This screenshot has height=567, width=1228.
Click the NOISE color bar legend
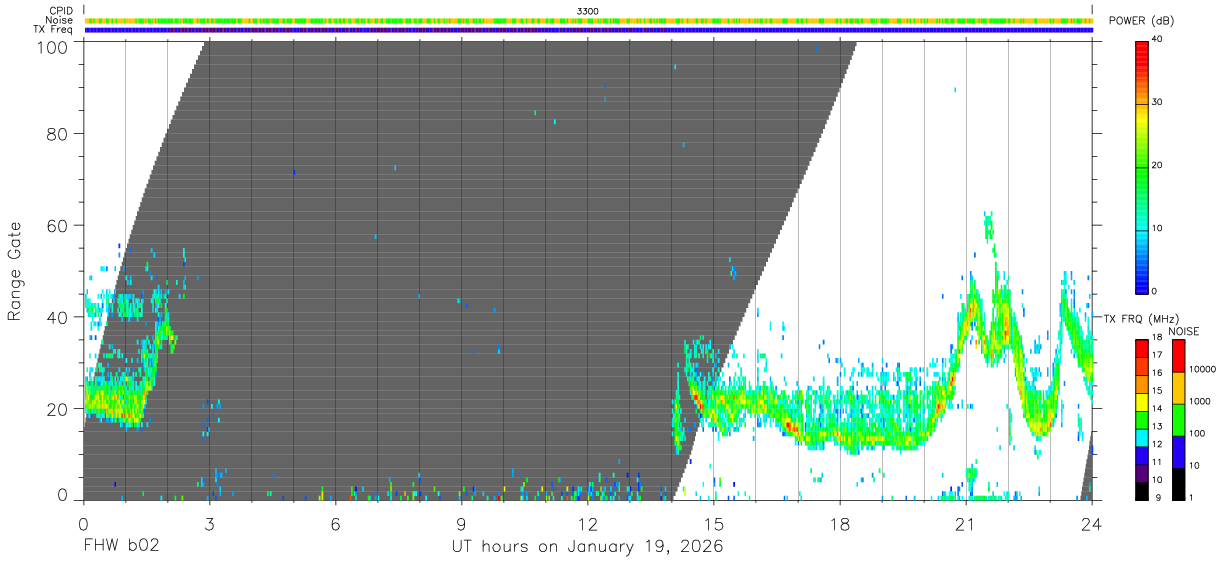1178,419
